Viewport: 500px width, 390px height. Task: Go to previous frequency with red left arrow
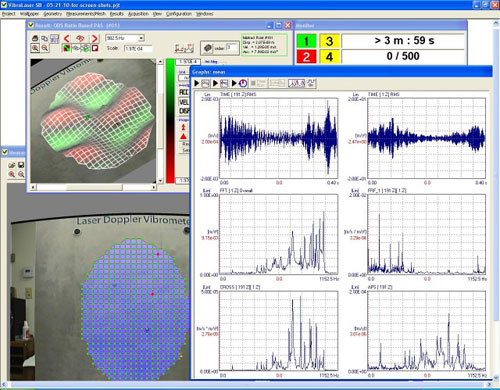(x=67, y=38)
